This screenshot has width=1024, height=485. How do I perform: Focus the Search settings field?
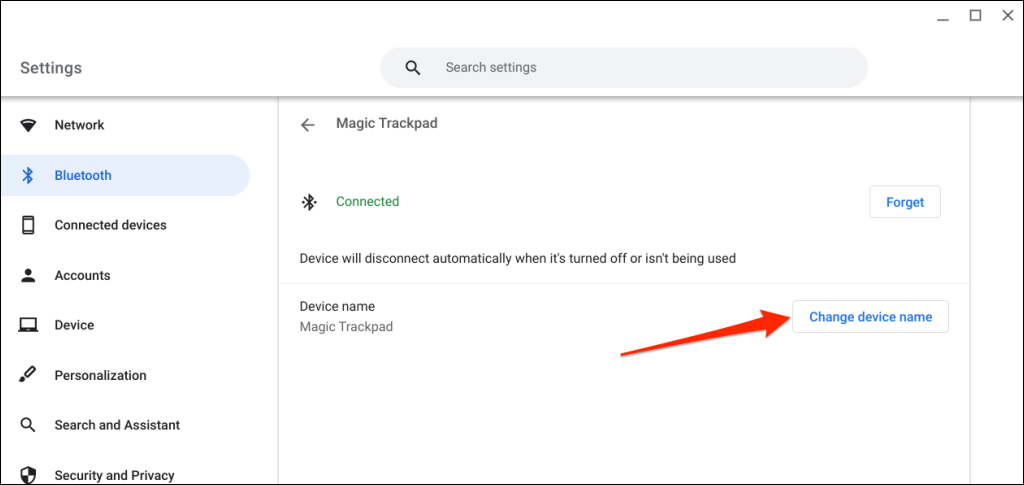(x=624, y=68)
